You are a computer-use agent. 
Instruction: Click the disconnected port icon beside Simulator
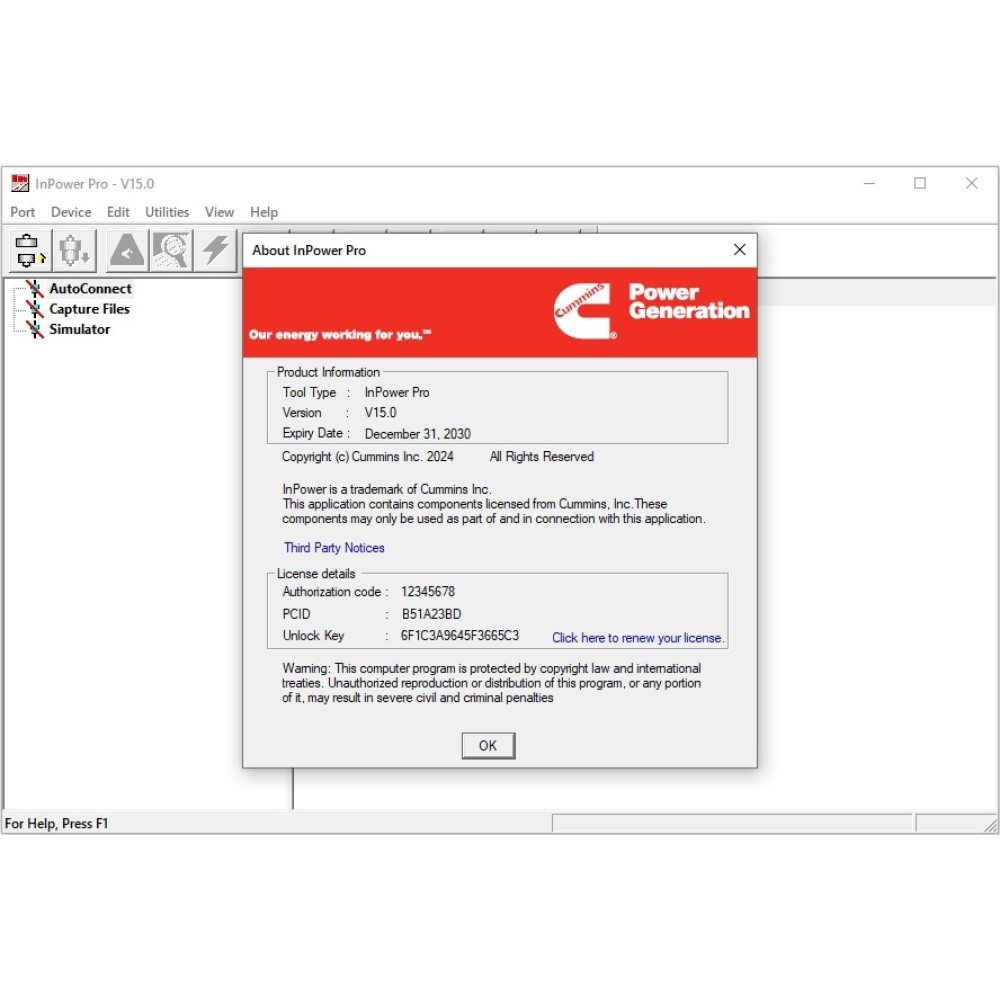pos(34,329)
